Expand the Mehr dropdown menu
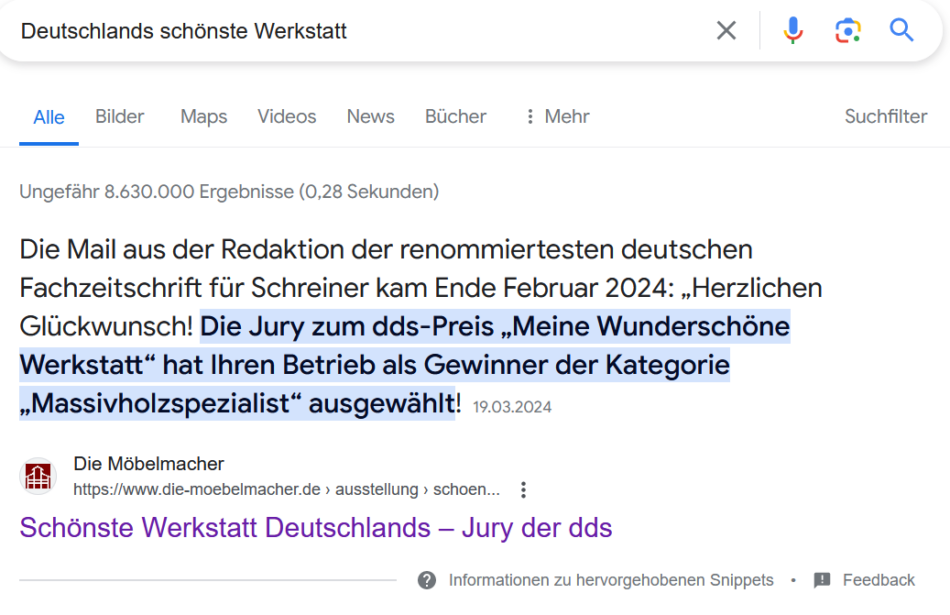 point(557,116)
